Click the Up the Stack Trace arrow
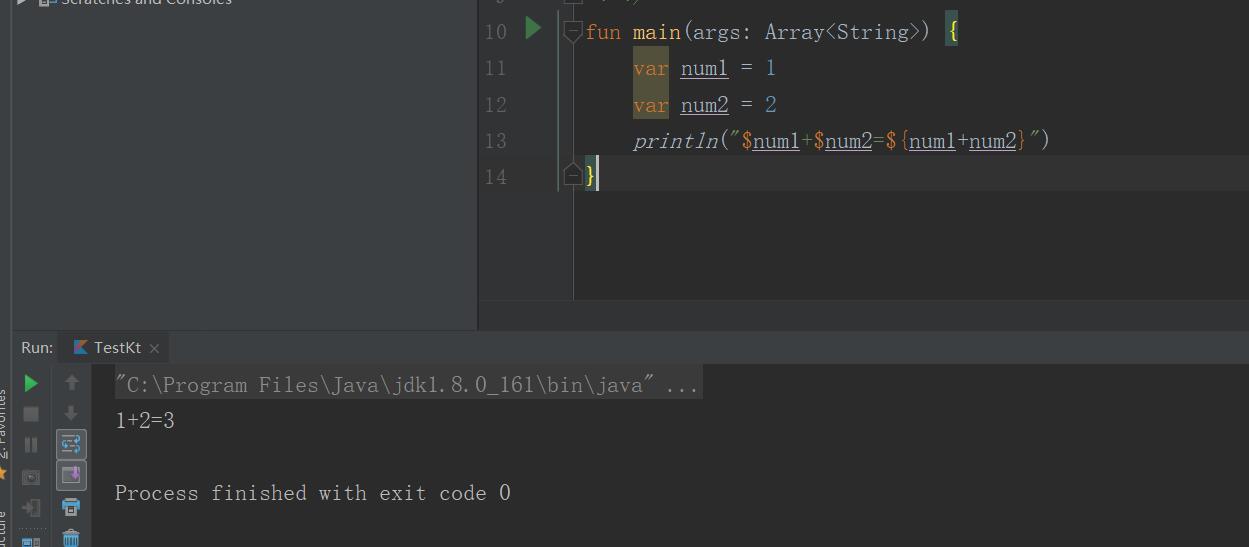 pyautogui.click(x=71, y=382)
